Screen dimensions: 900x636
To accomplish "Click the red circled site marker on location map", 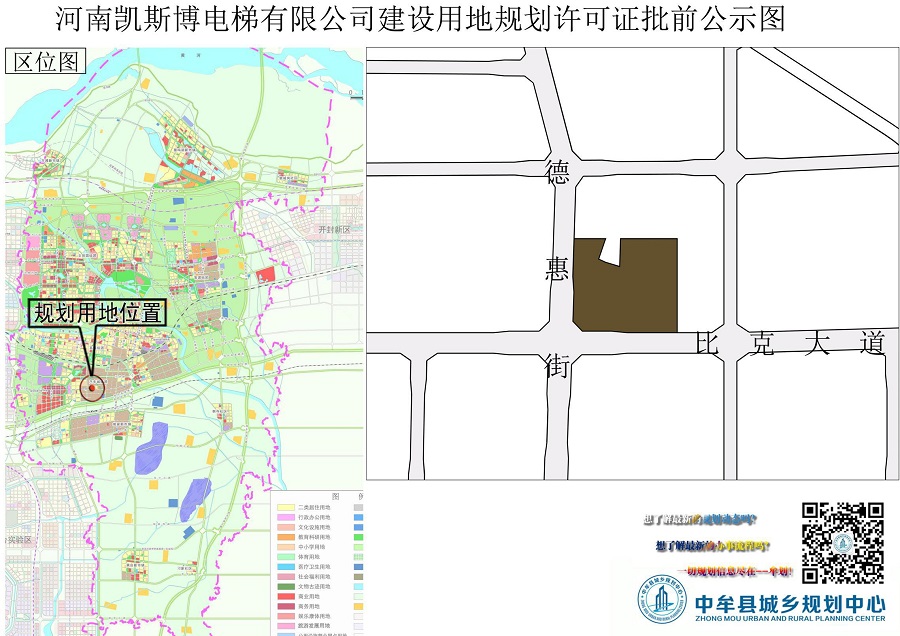I will point(91,387).
